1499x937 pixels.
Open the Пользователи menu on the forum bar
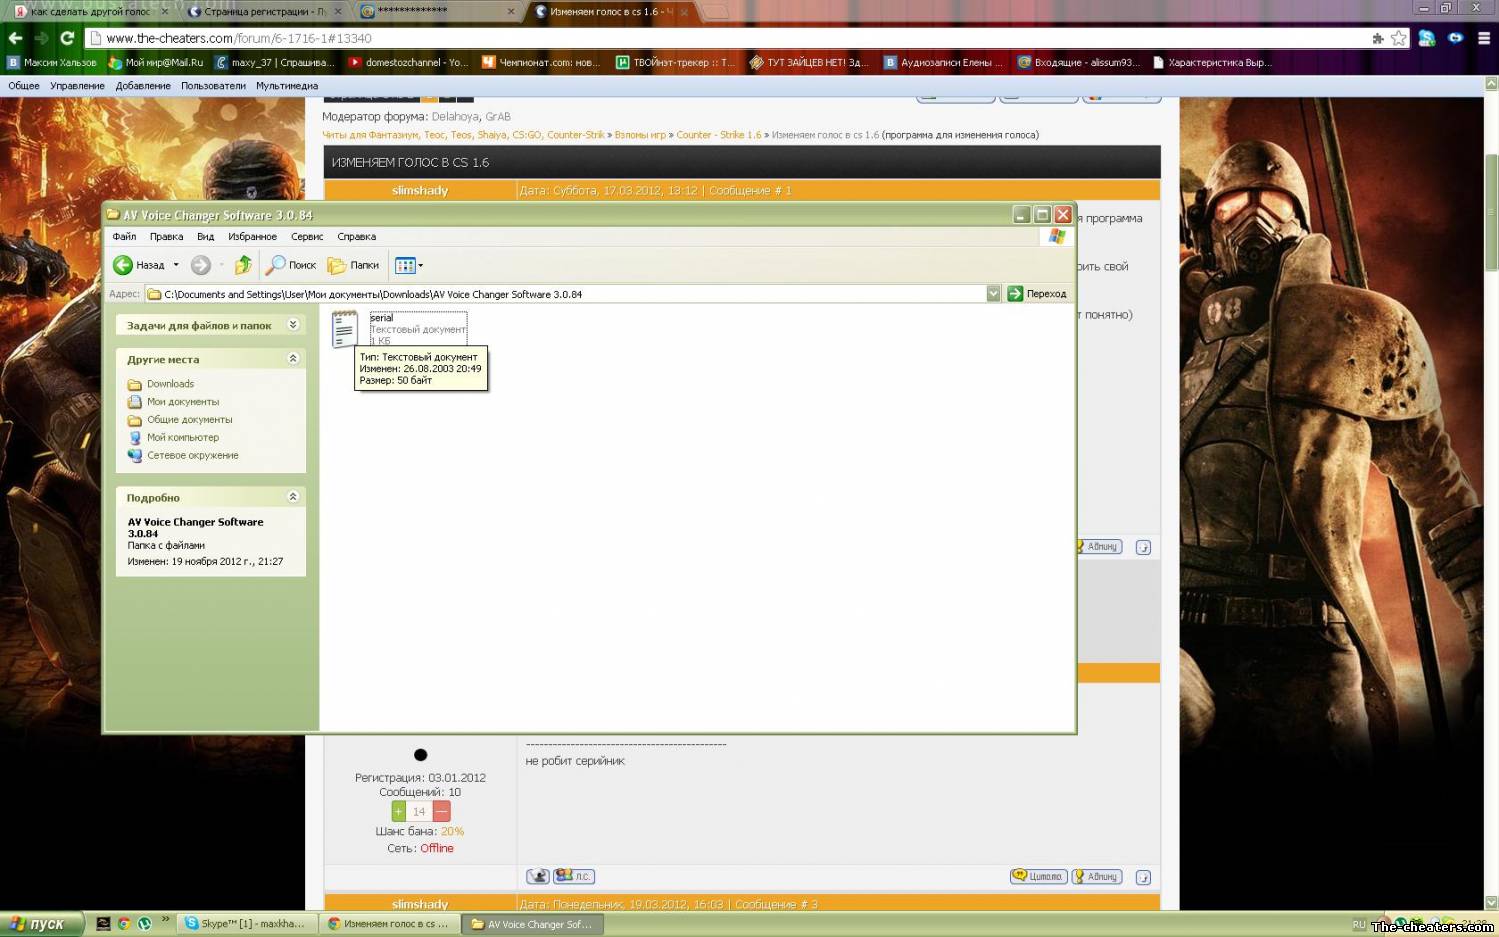click(x=213, y=86)
